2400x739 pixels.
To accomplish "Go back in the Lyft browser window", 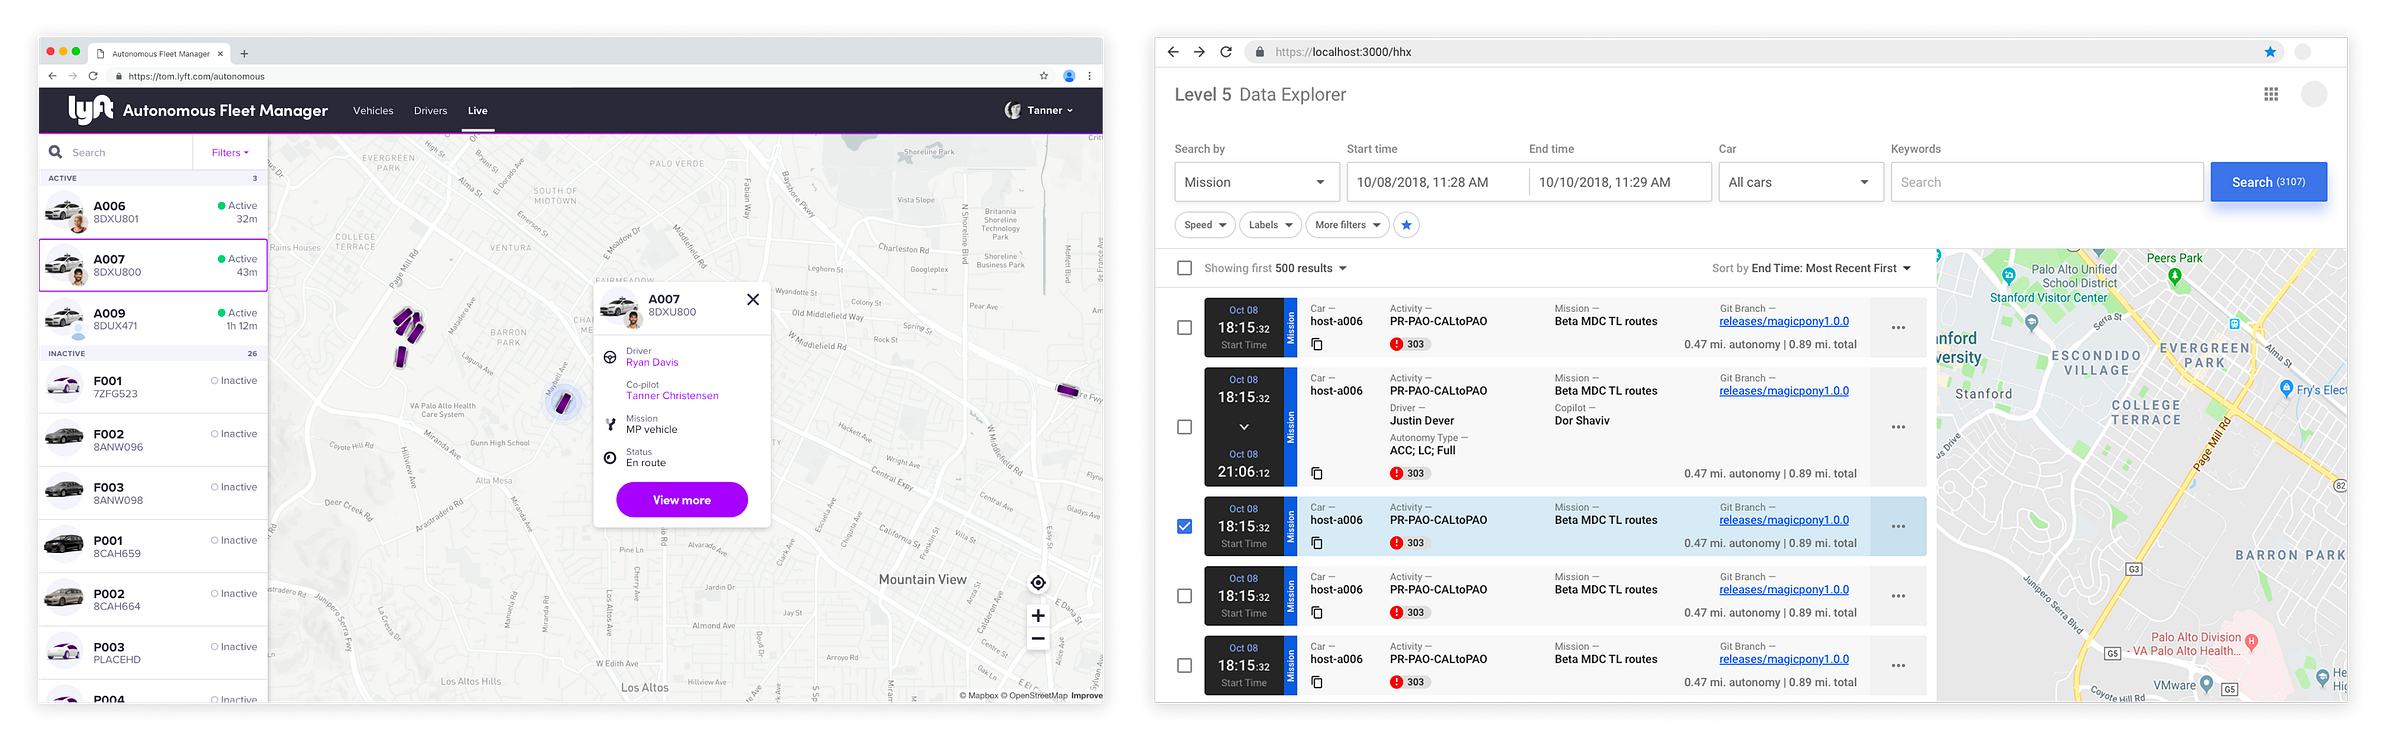I will tap(52, 76).
